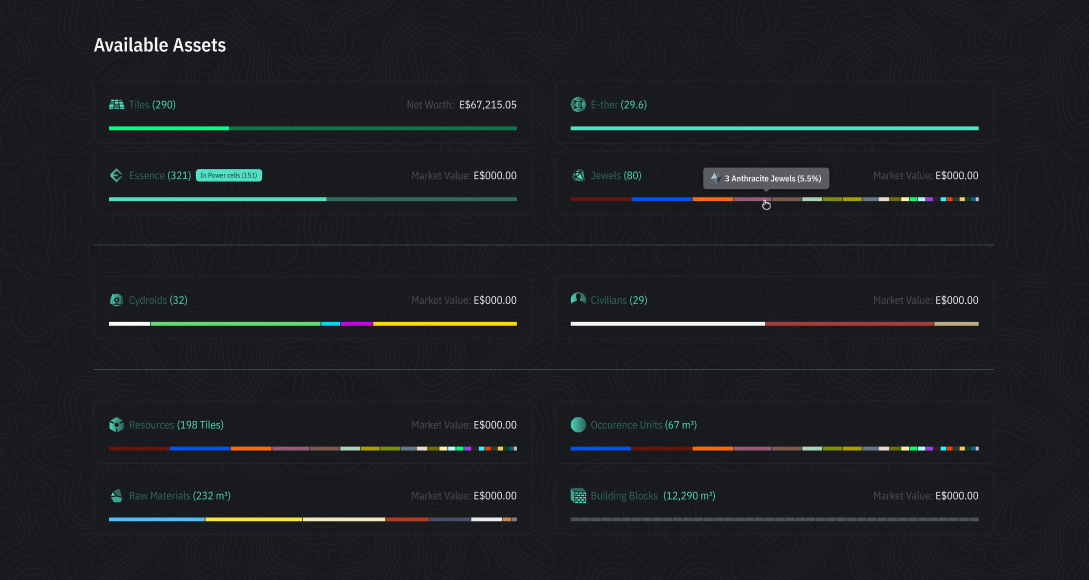1089x580 pixels.
Task: Click the Resources cube icon
Action: (x=116, y=425)
